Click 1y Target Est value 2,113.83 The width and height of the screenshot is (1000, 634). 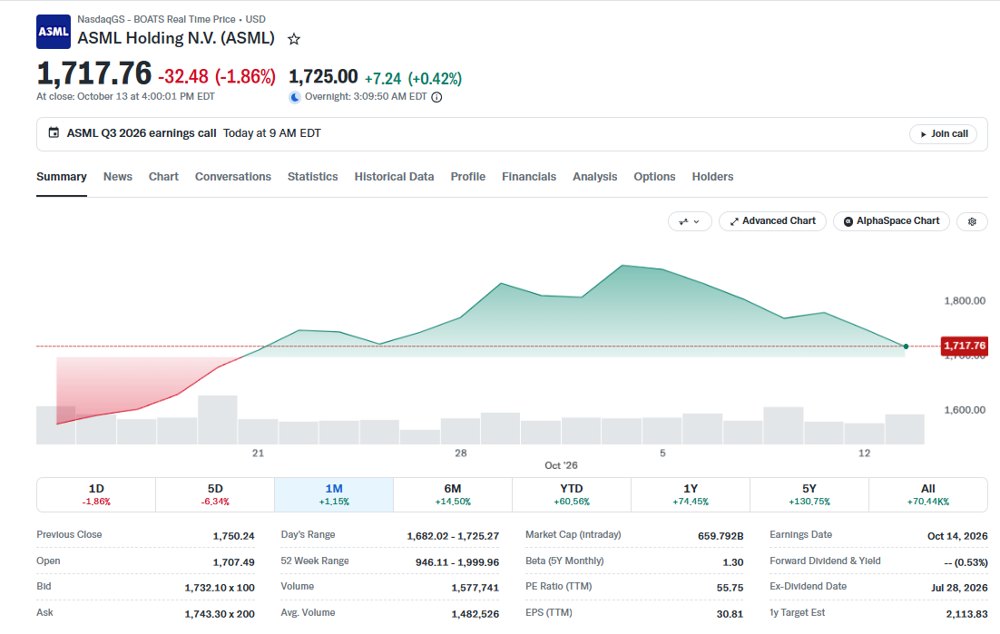coord(966,614)
